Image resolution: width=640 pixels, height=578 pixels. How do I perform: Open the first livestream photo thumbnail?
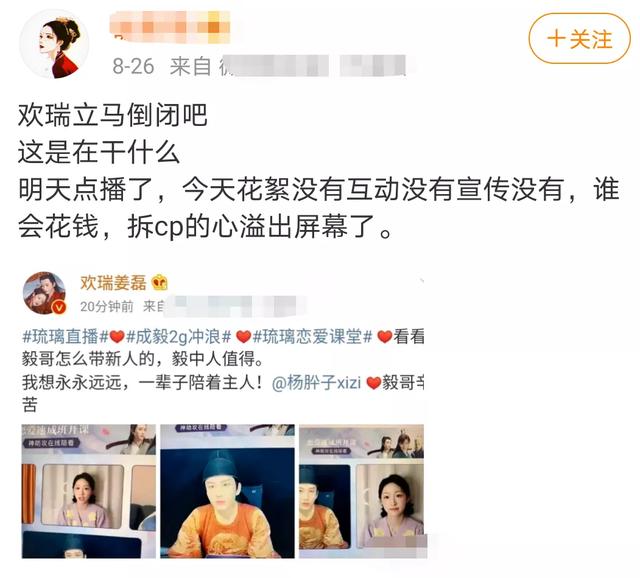pos(89,491)
